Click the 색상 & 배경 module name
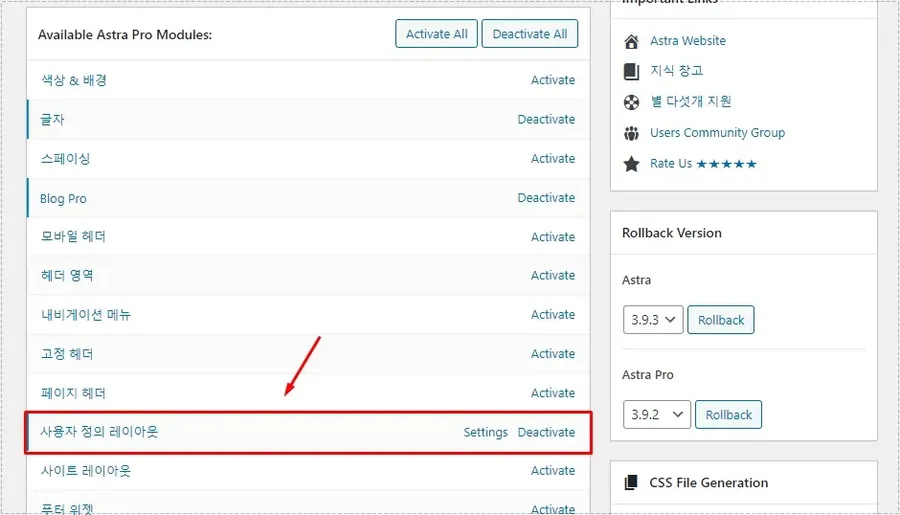900x515 pixels. 73,80
